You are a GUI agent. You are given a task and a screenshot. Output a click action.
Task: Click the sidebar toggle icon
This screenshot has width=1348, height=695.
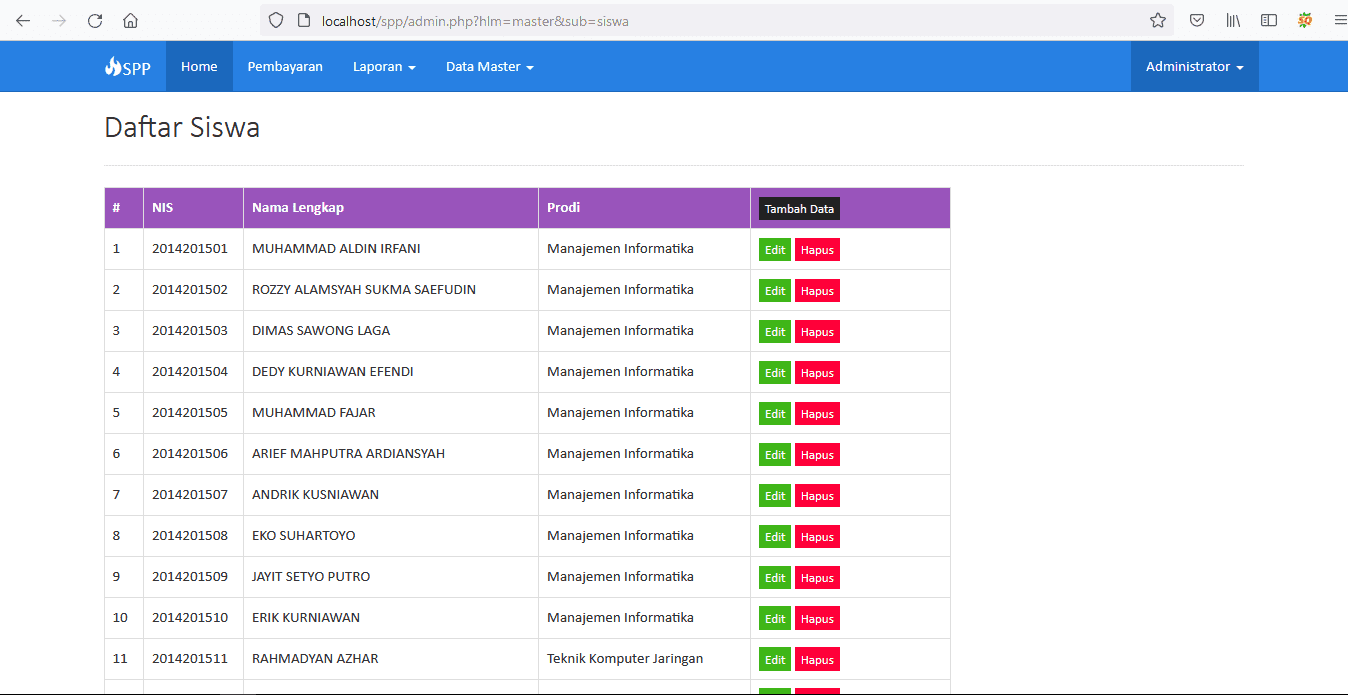point(1269,20)
